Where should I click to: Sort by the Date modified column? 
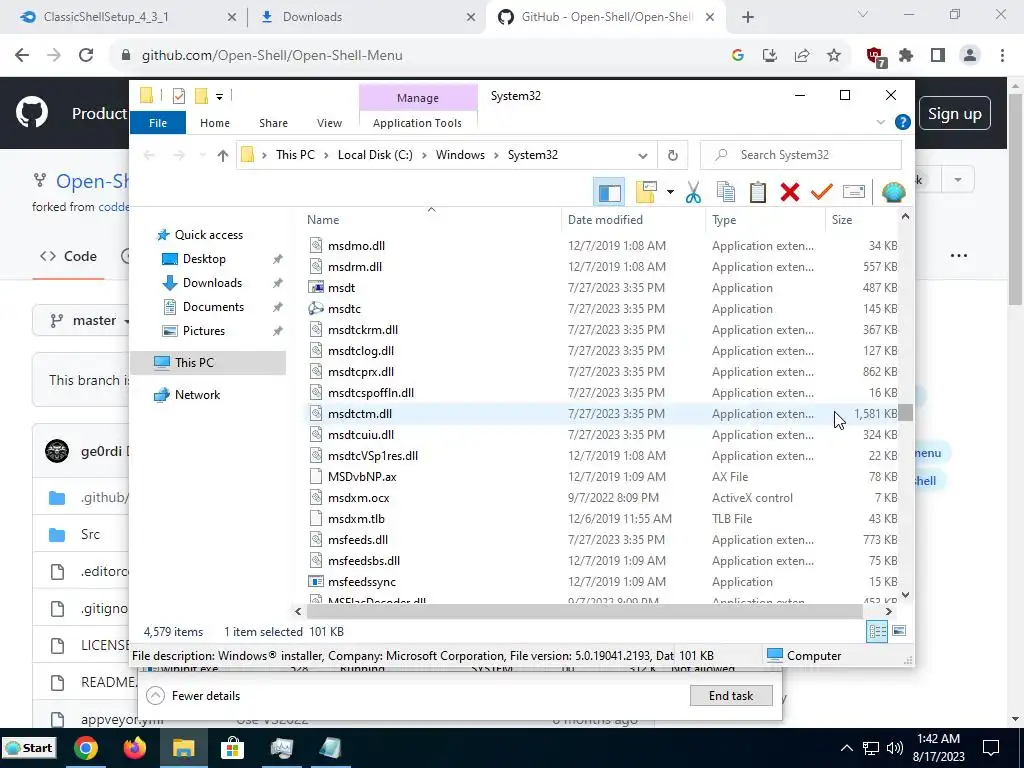tap(605, 220)
